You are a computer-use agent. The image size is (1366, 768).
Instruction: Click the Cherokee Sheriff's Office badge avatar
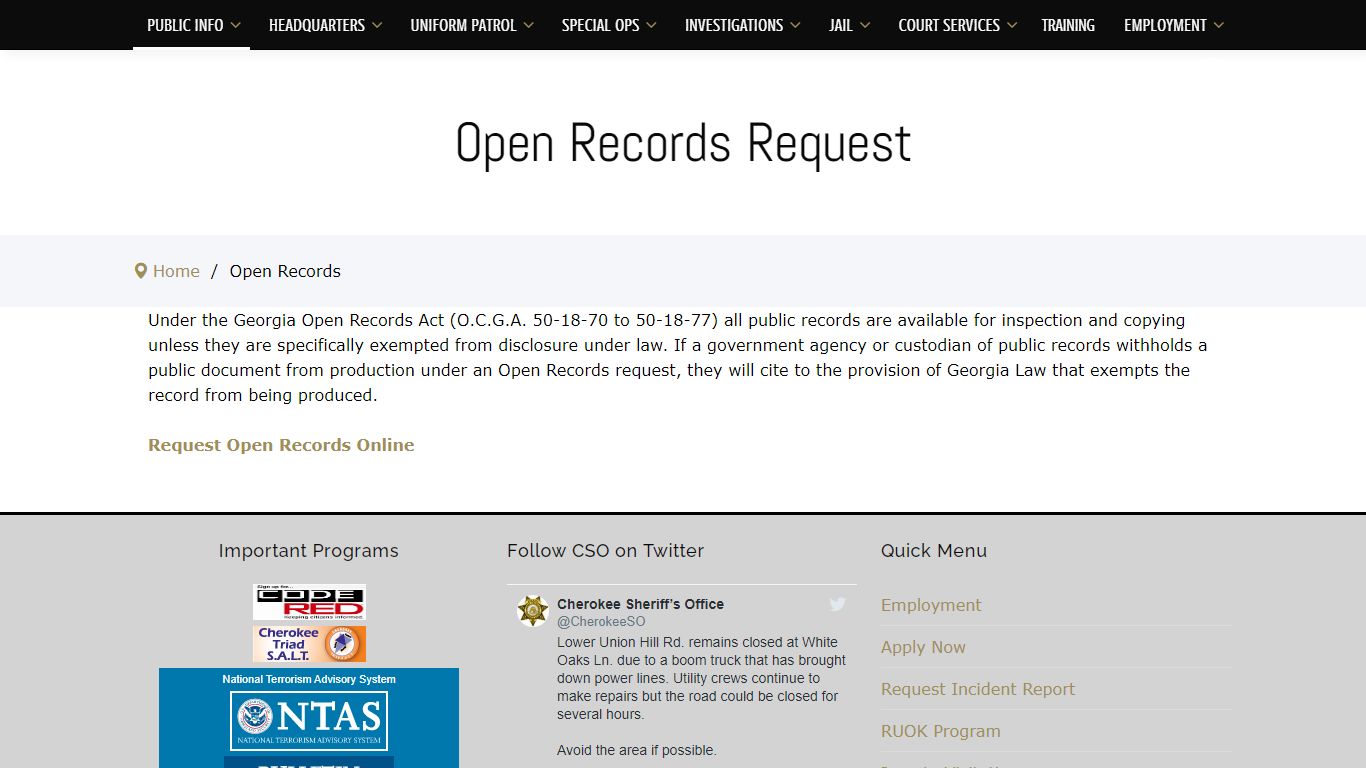(x=533, y=611)
